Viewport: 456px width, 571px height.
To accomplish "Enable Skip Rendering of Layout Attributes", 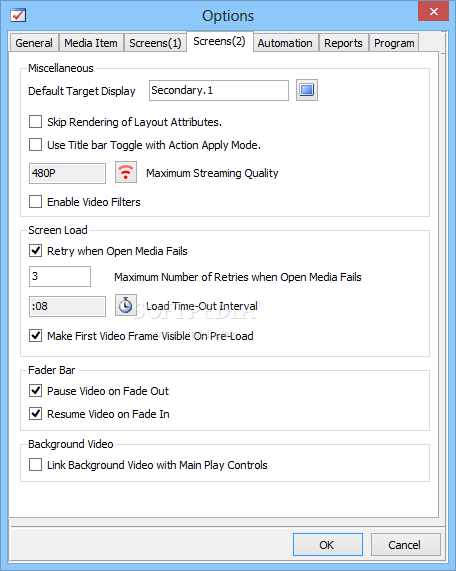I will coord(35,122).
